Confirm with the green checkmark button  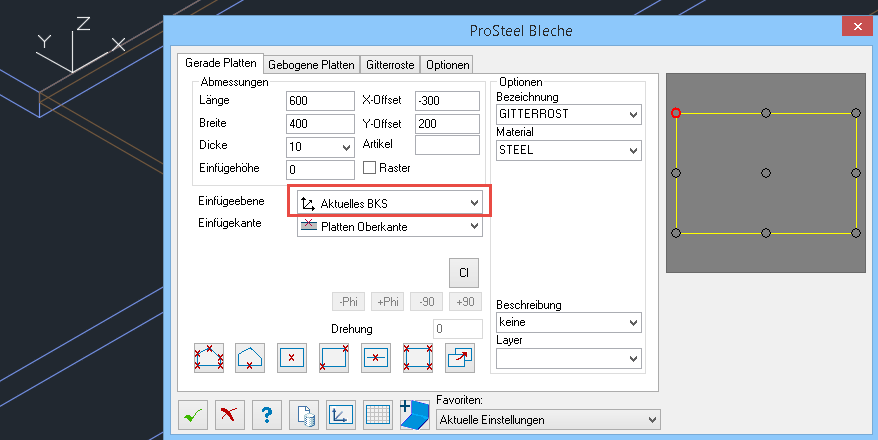(x=193, y=415)
